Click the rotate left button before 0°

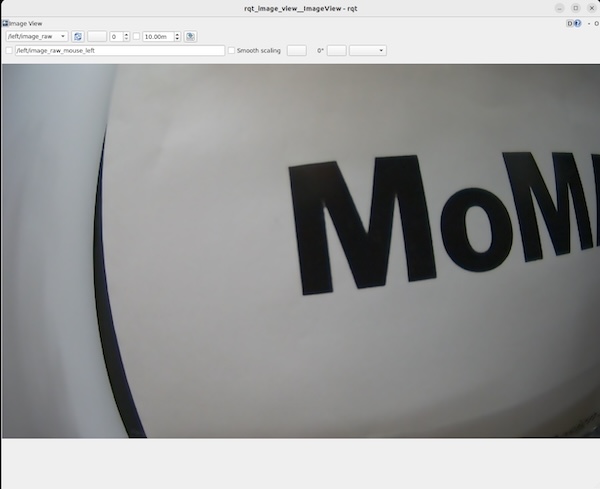tap(297, 51)
